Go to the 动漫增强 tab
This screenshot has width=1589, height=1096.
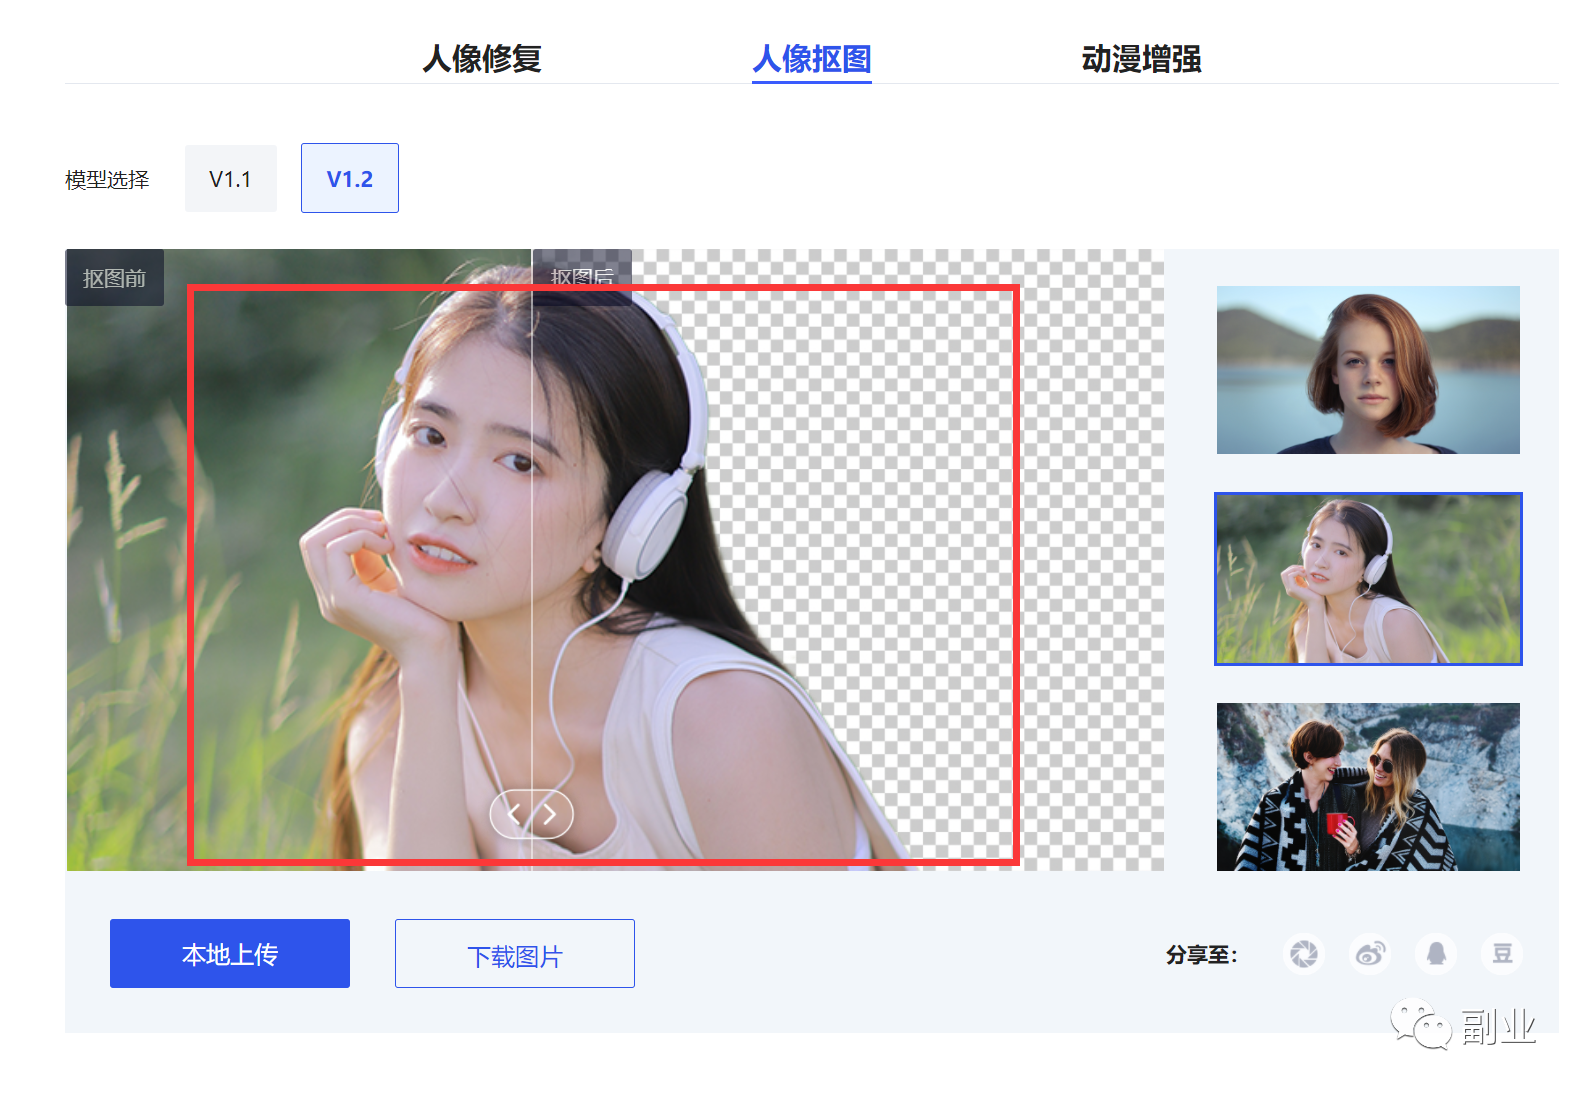[1141, 59]
